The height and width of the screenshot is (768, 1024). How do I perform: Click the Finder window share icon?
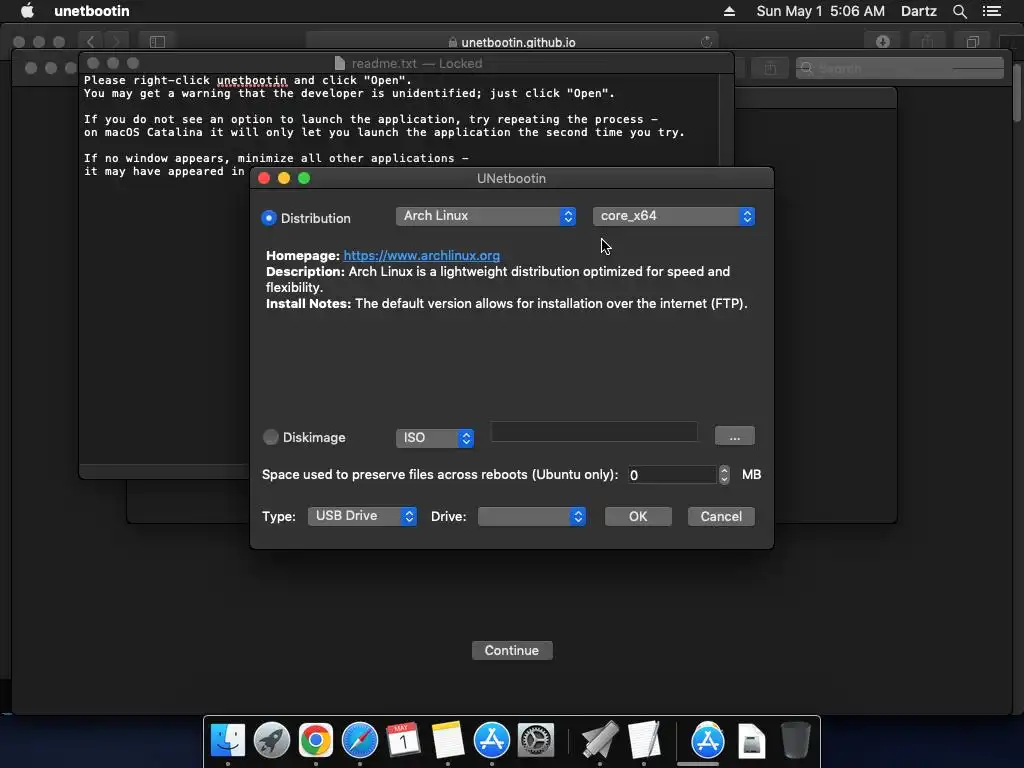coord(771,69)
